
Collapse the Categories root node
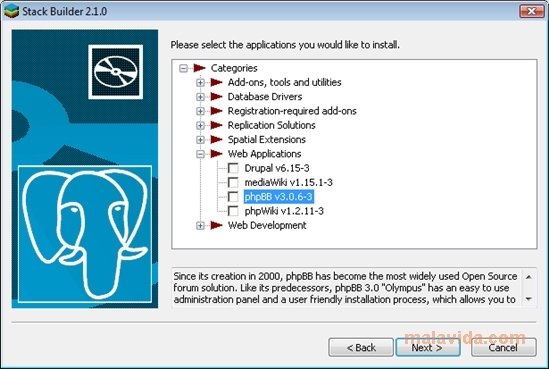pos(183,68)
